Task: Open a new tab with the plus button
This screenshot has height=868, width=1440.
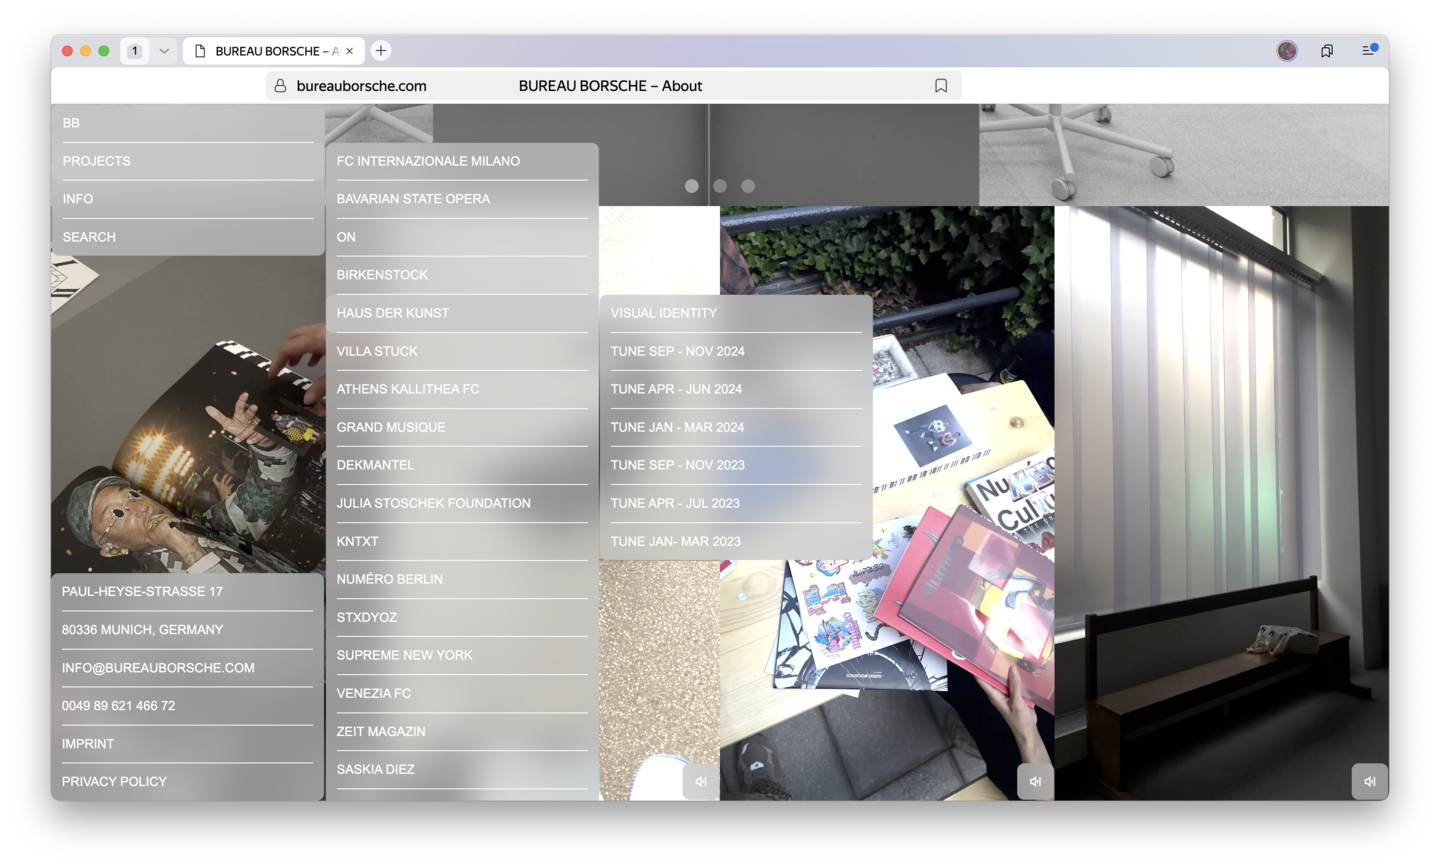Action: click(x=381, y=51)
